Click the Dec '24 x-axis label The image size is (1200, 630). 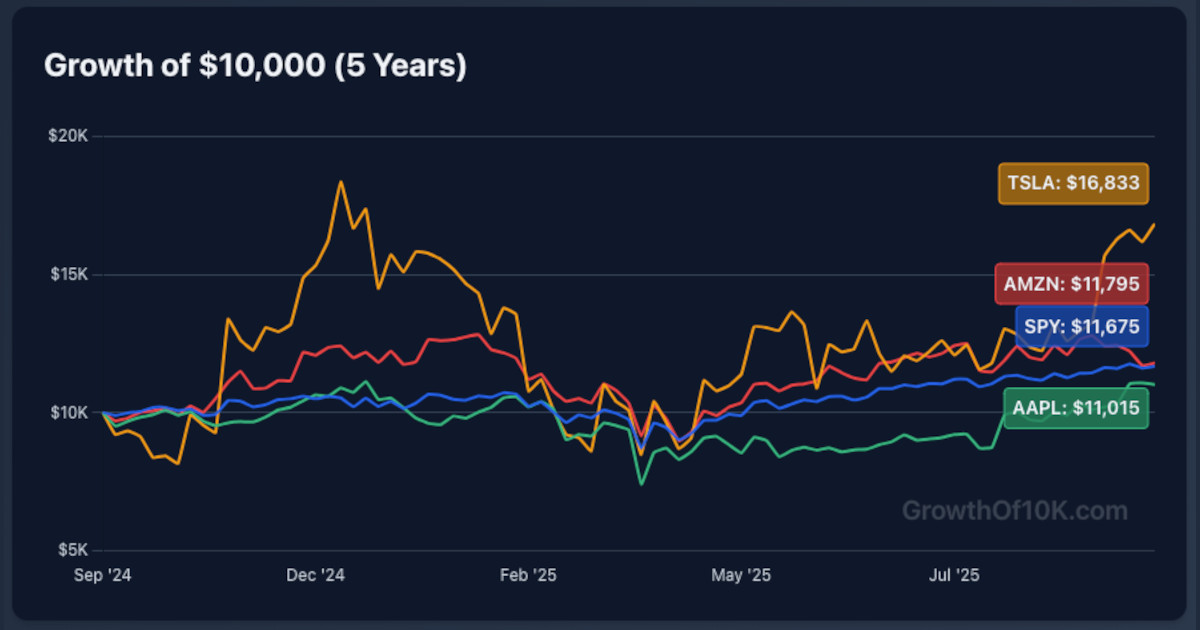(315, 575)
